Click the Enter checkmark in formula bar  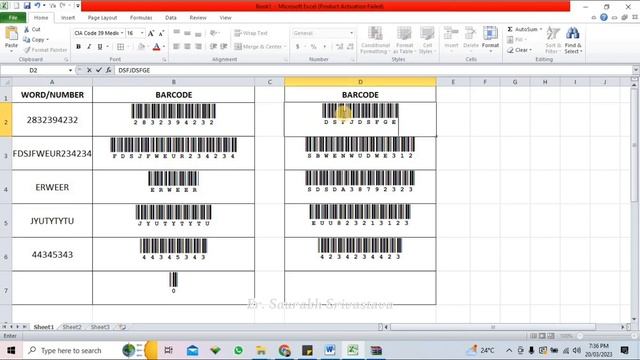tap(99, 70)
